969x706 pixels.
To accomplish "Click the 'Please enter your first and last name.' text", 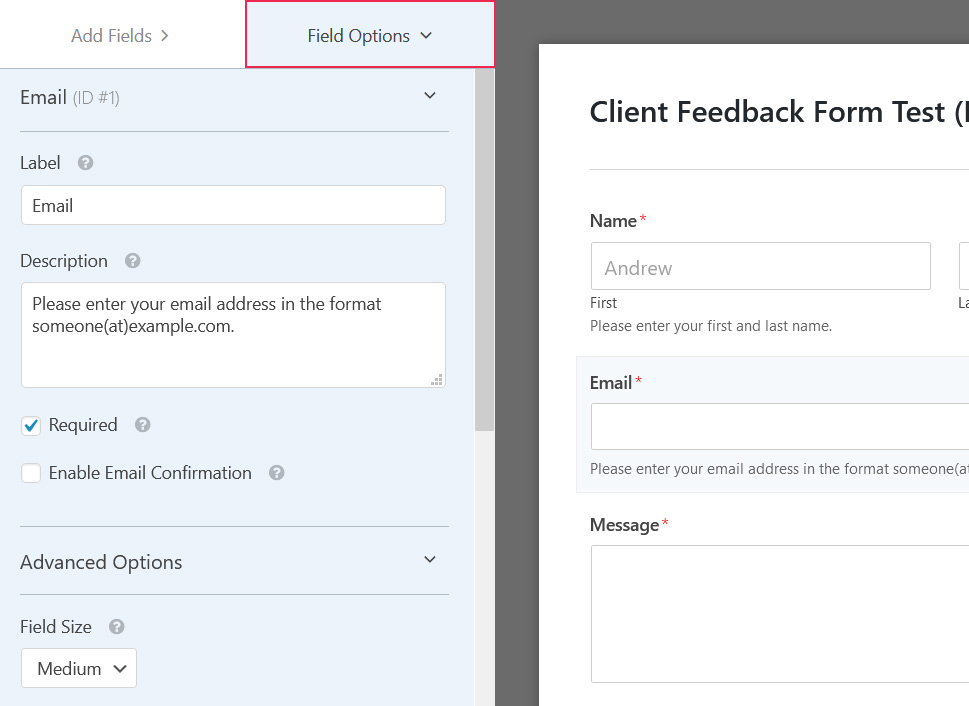I will click(x=711, y=326).
